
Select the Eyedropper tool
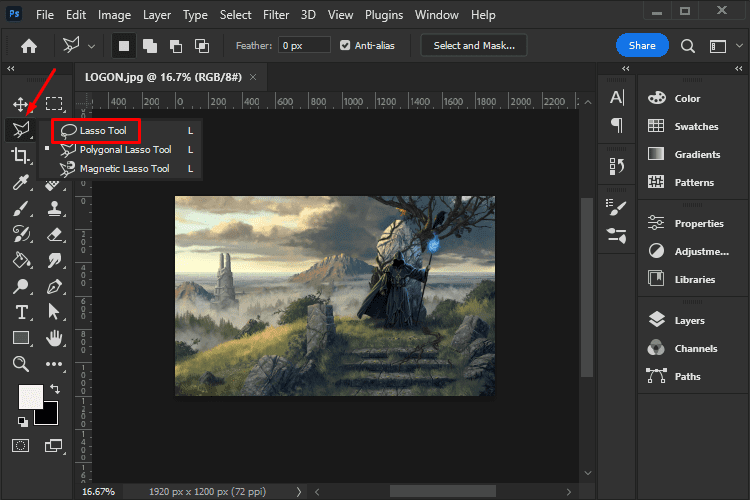coord(20,182)
